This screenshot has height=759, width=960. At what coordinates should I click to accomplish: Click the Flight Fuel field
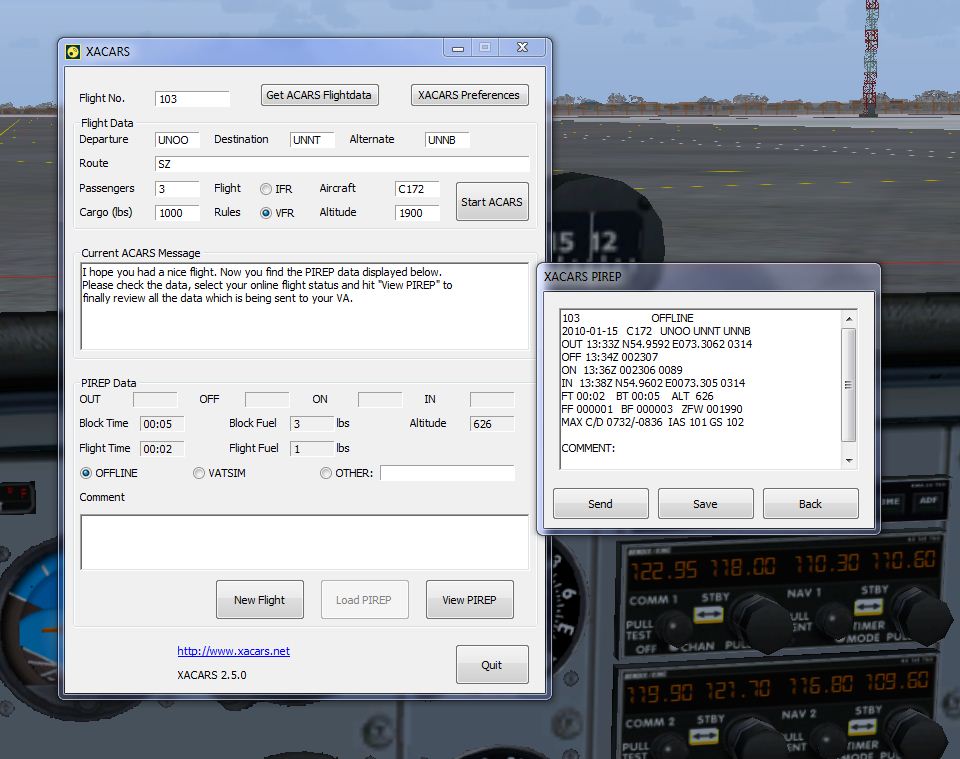312,449
